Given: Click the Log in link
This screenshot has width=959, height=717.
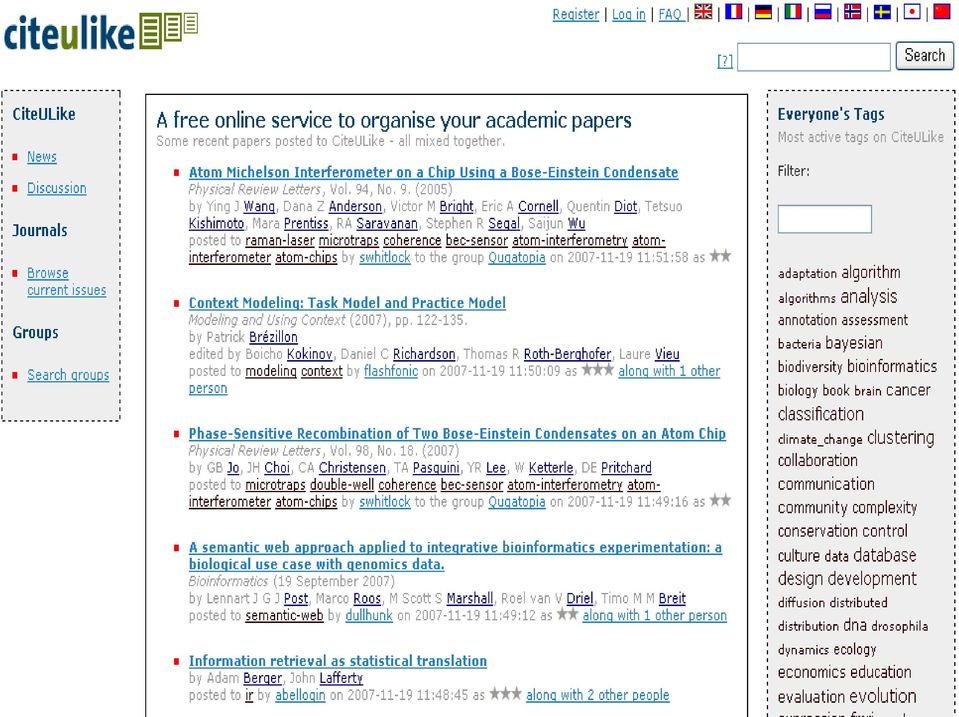Looking at the screenshot, I should point(629,14).
